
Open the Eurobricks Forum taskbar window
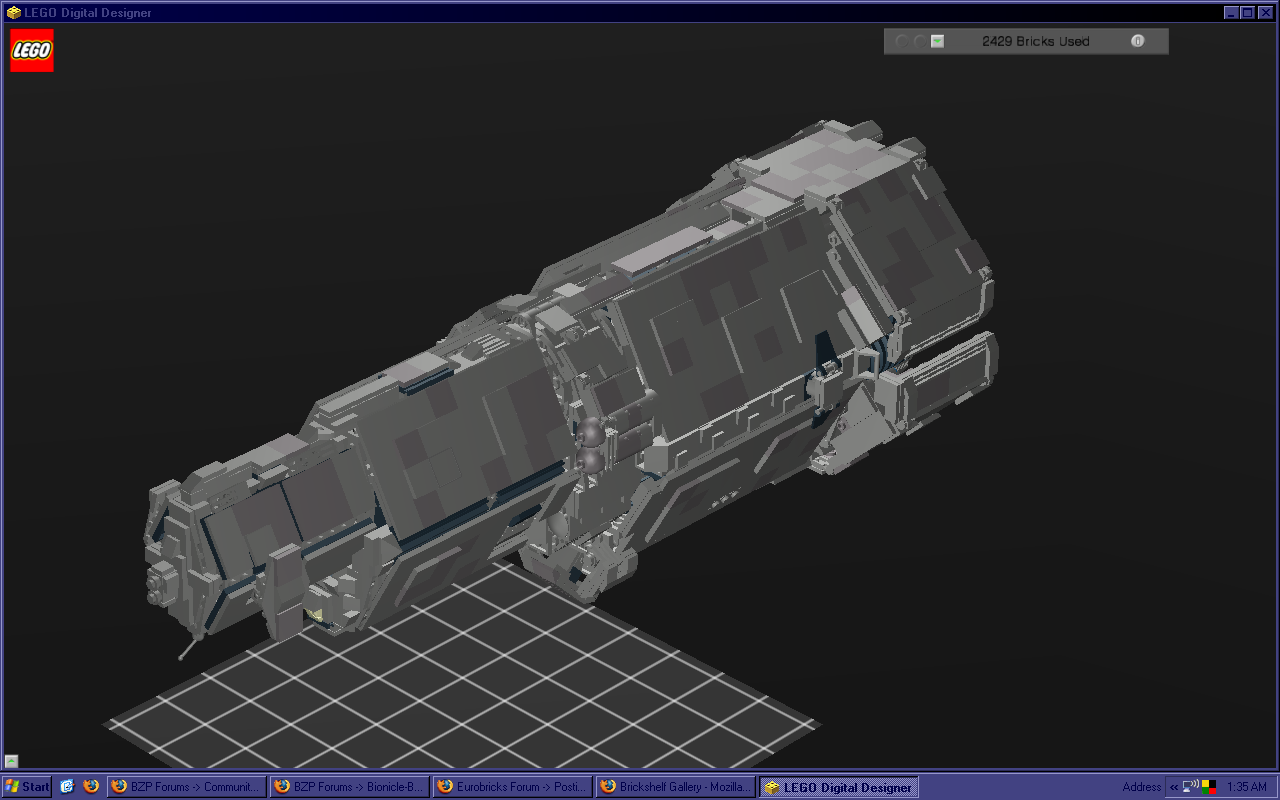tap(513, 787)
